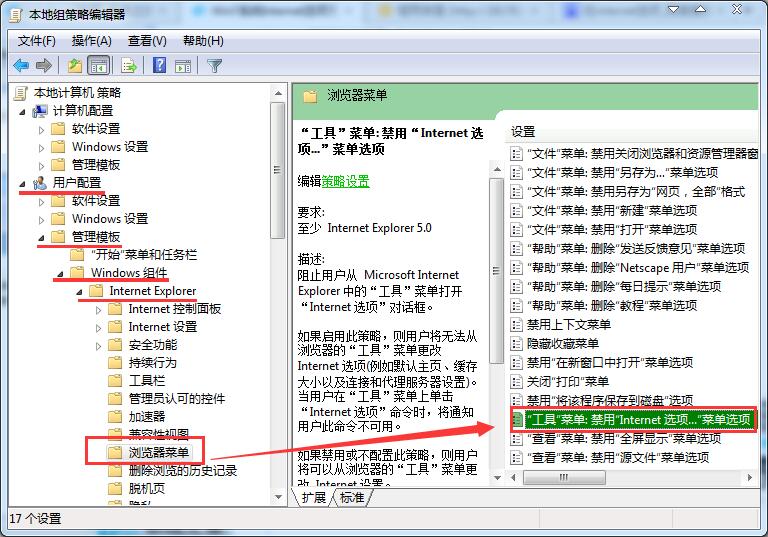The width and height of the screenshot is (768, 537).
Task: Click the Forward arrow toolbar icon
Action: click(44, 65)
